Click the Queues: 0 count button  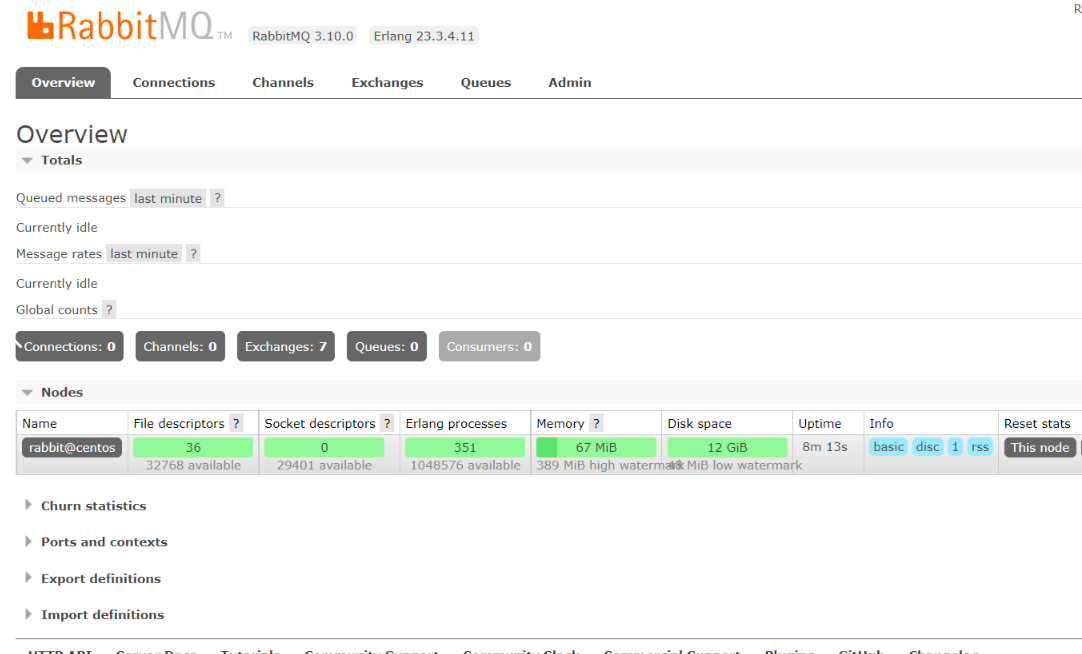pyautogui.click(x=386, y=346)
